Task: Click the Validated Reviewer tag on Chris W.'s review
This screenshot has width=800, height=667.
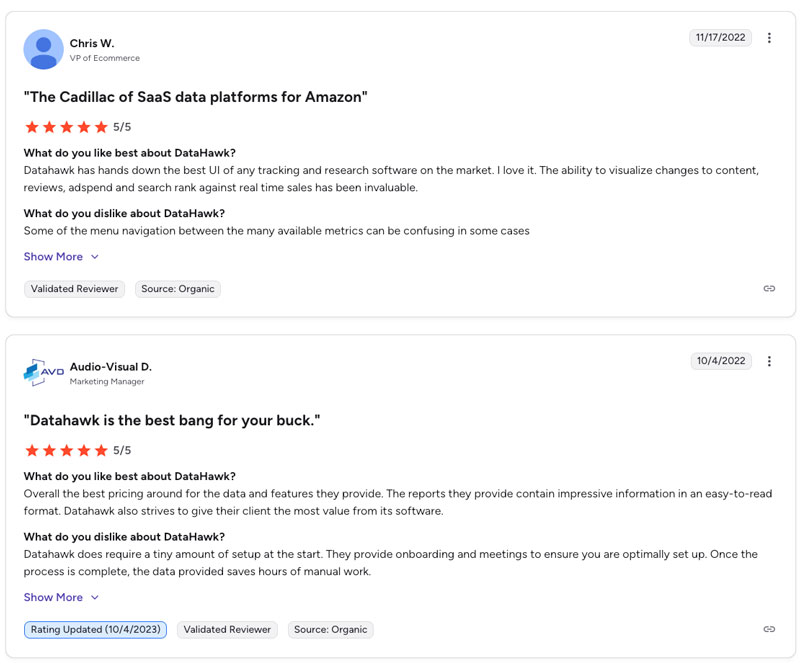Action: (75, 289)
